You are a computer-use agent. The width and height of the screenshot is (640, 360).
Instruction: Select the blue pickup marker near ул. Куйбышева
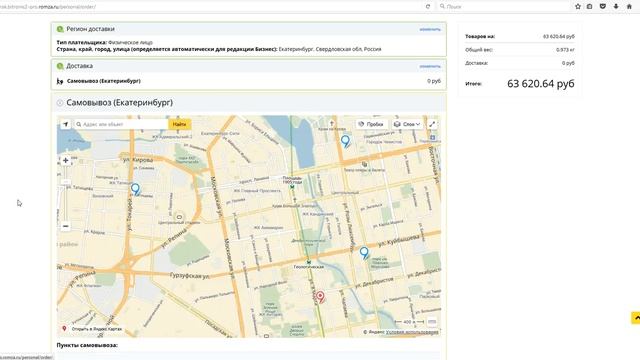pos(364,253)
